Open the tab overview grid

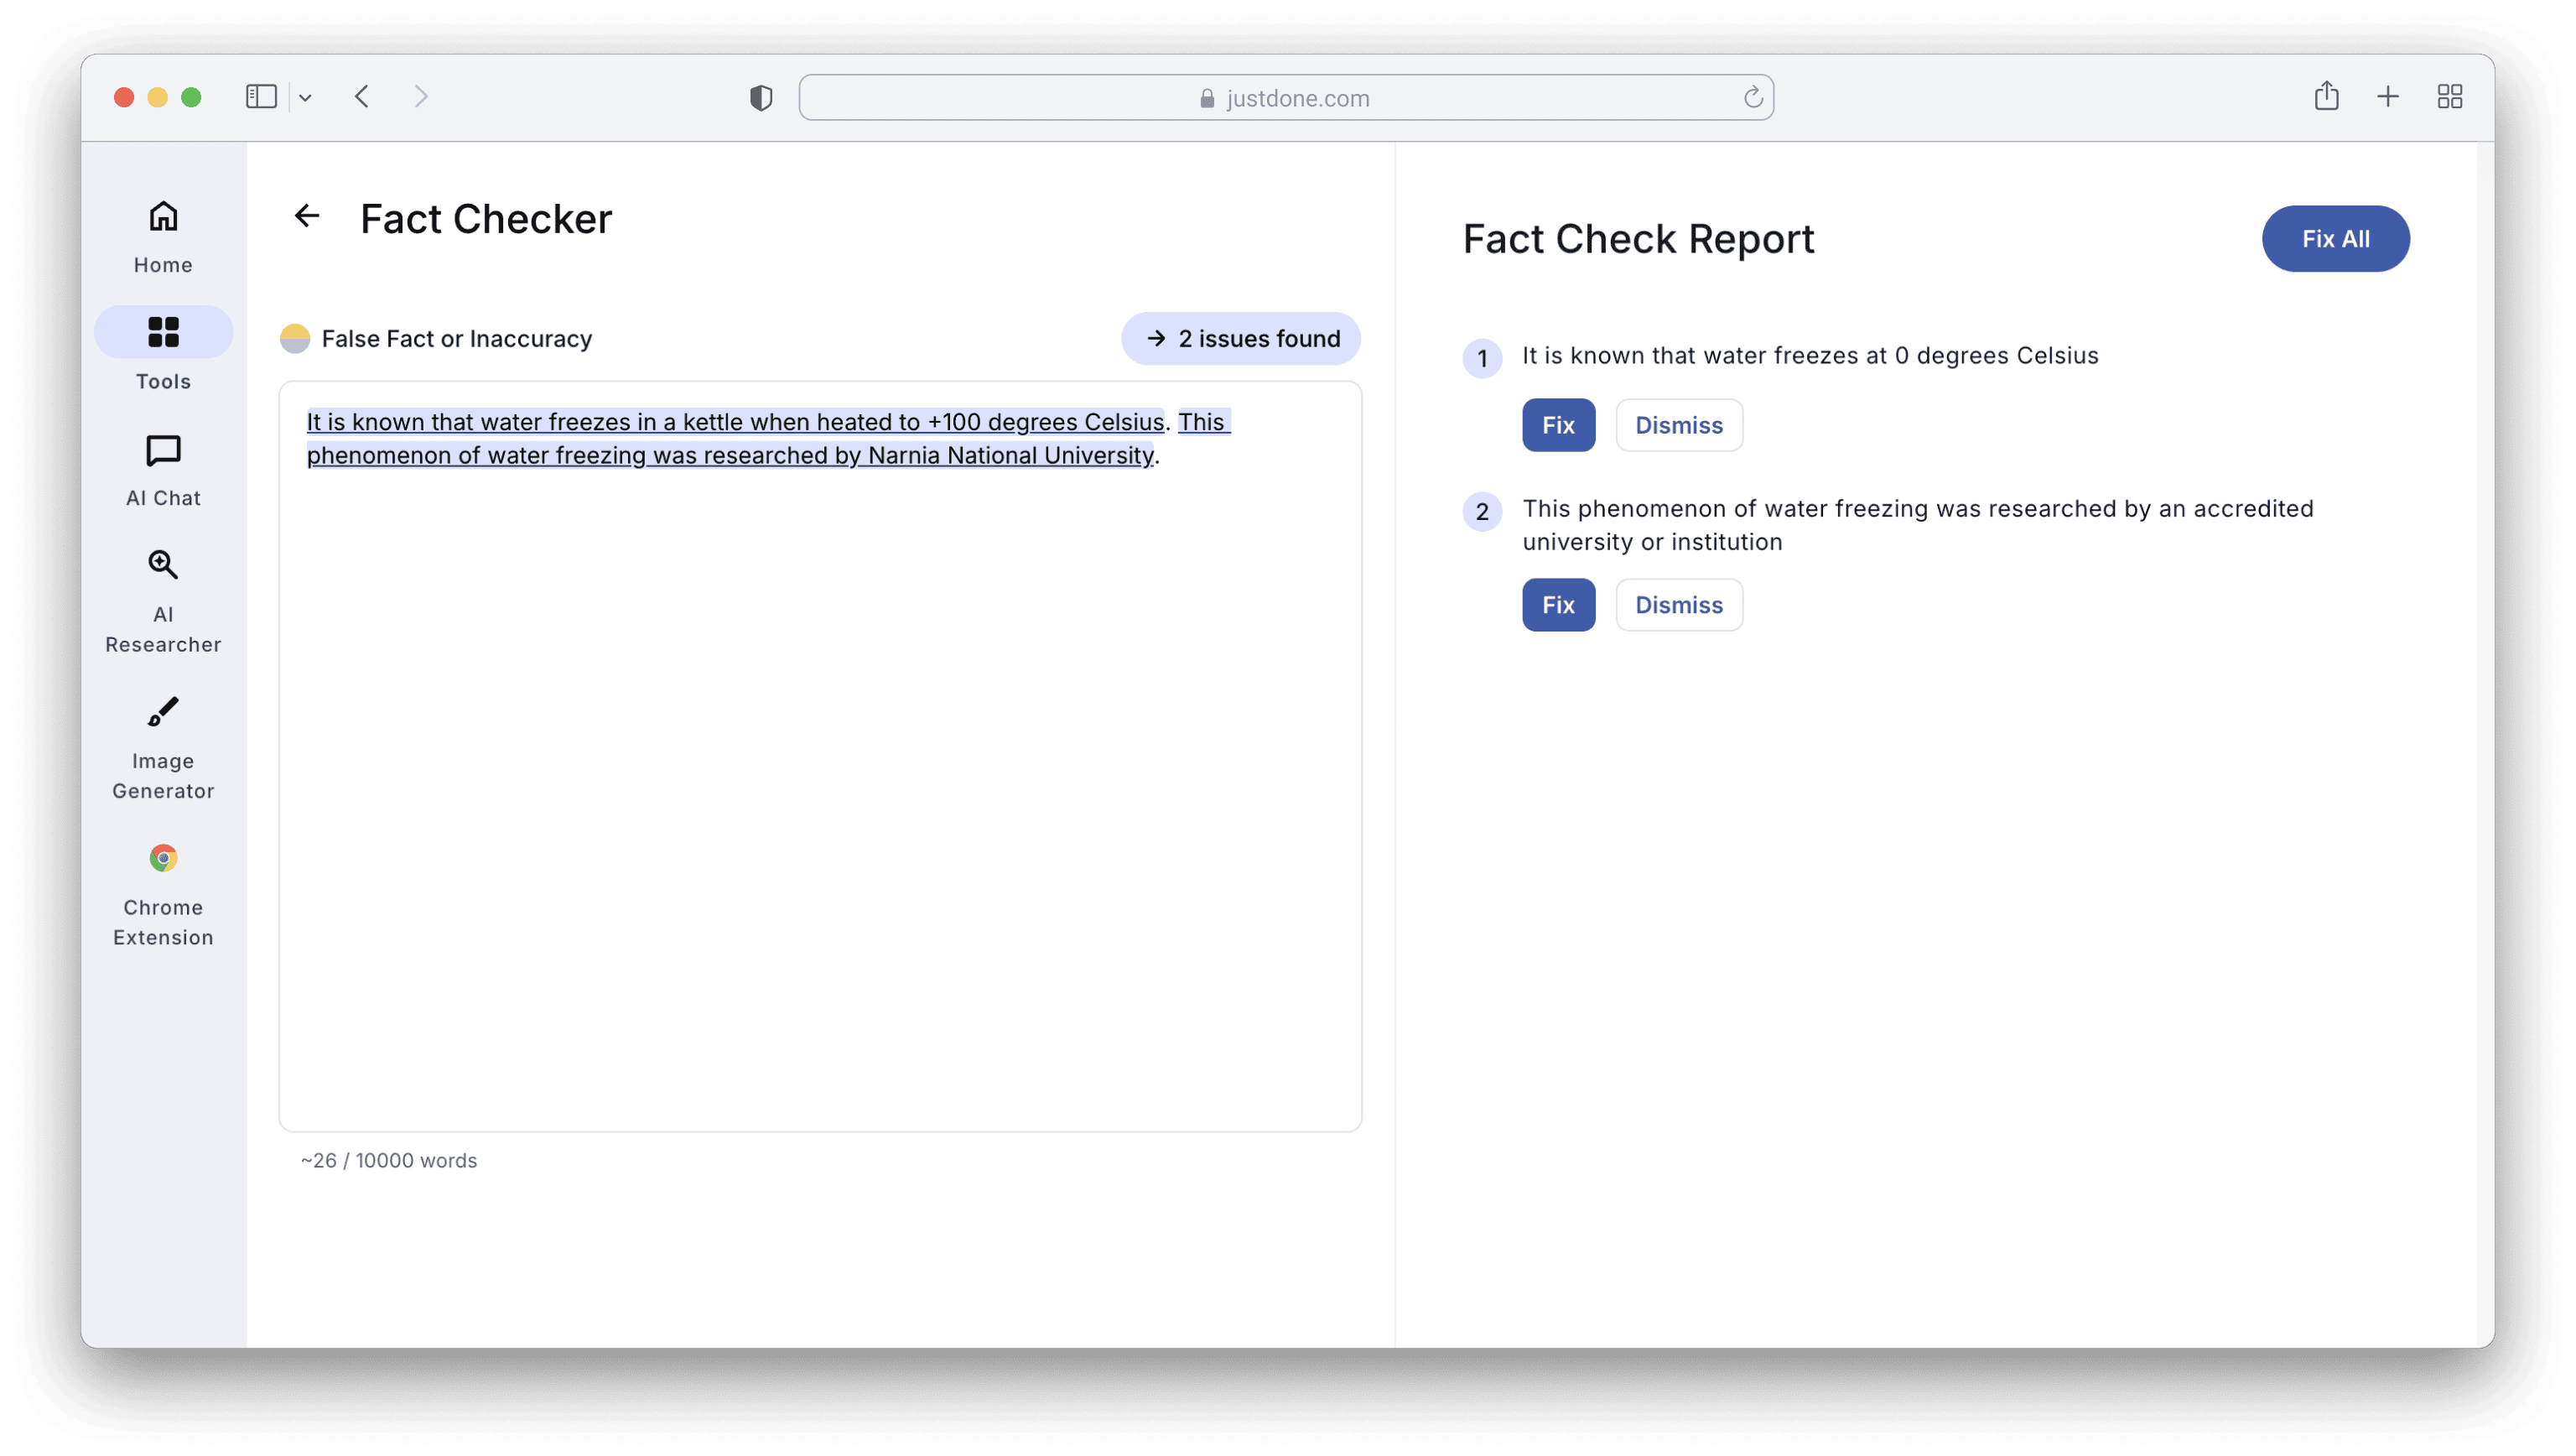(x=2449, y=97)
